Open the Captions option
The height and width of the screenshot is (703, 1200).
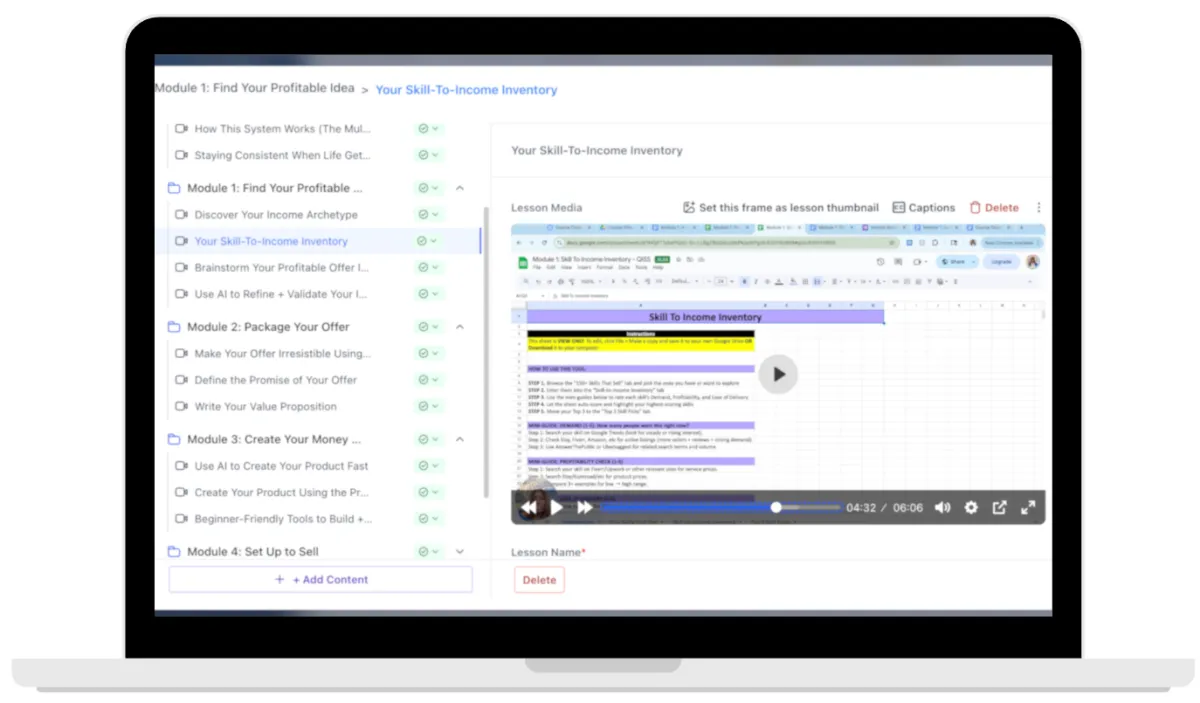pyautogui.click(x=923, y=208)
